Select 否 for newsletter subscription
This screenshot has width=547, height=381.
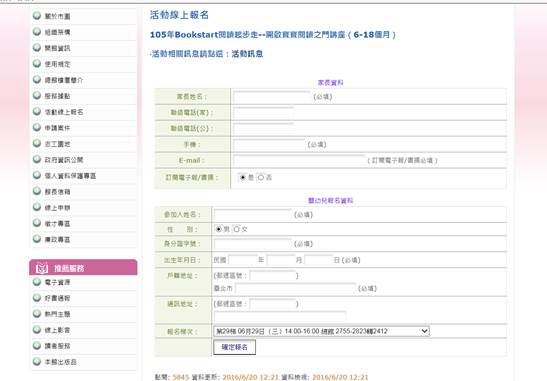point(261,177)
